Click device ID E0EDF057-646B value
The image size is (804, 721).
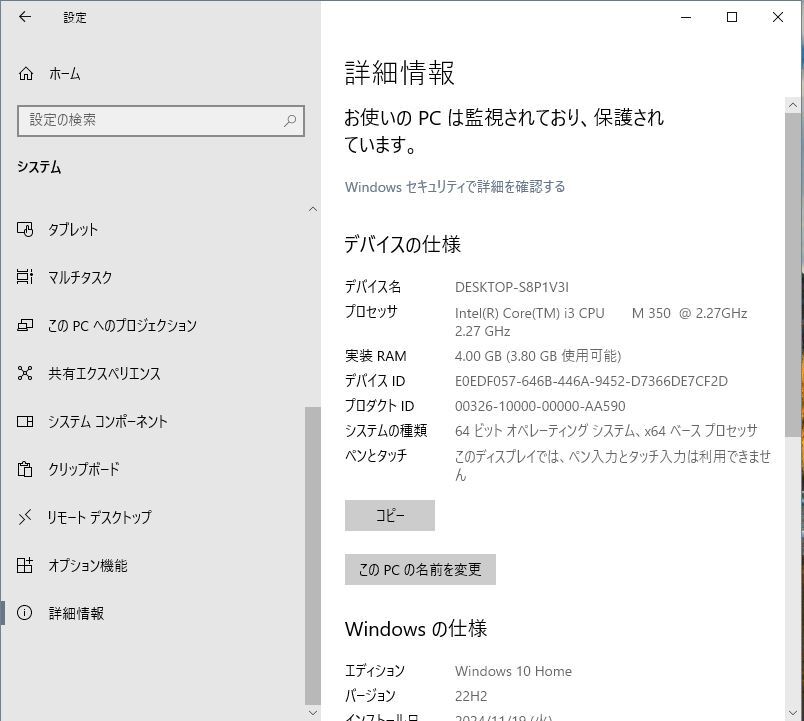(x=591, y=381)
